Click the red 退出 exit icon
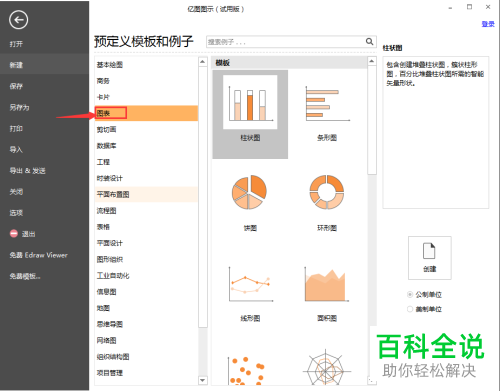The height and width of the screenshot is (391, 500). click(x=14, y=234)
